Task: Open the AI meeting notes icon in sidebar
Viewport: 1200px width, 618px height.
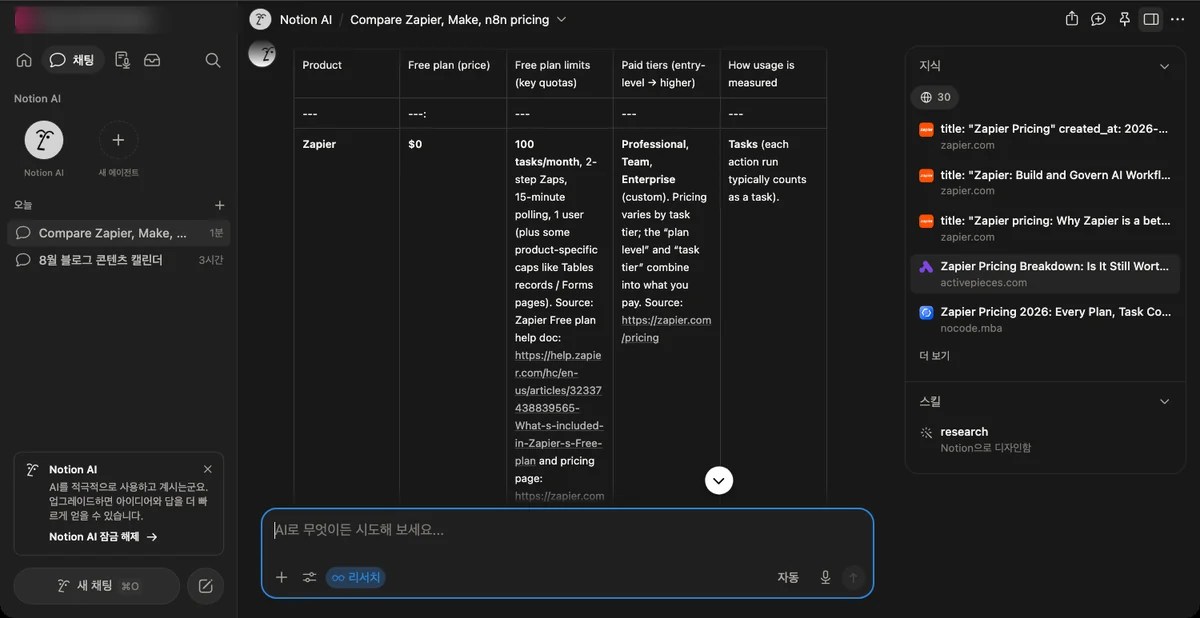Action: click(x=122, y=60)
